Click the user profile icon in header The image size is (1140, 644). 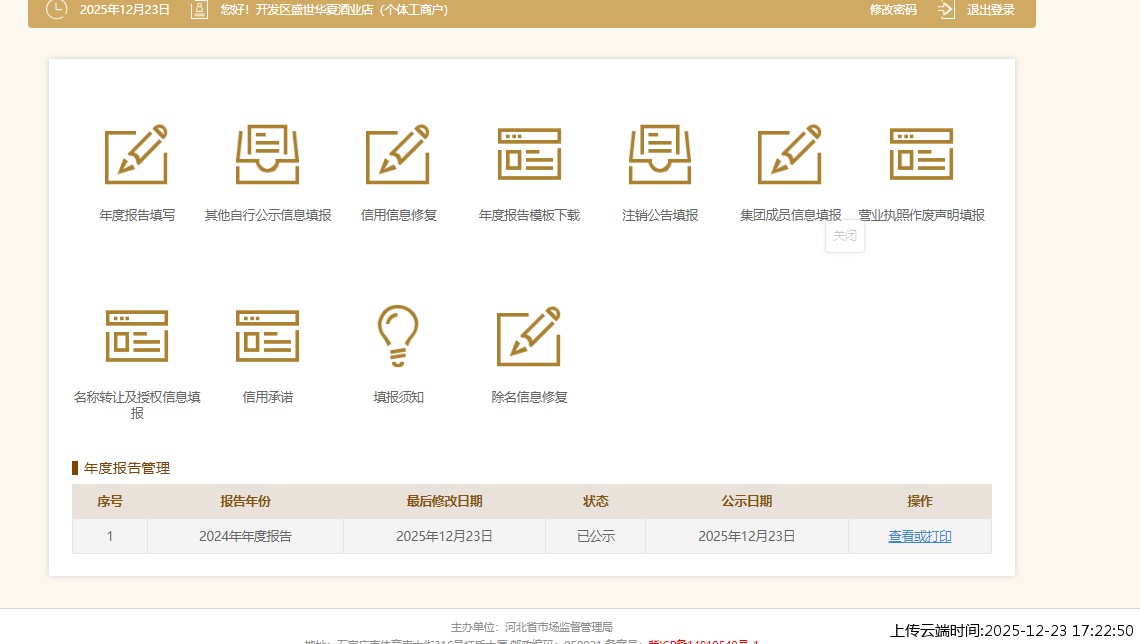(199, 11)
